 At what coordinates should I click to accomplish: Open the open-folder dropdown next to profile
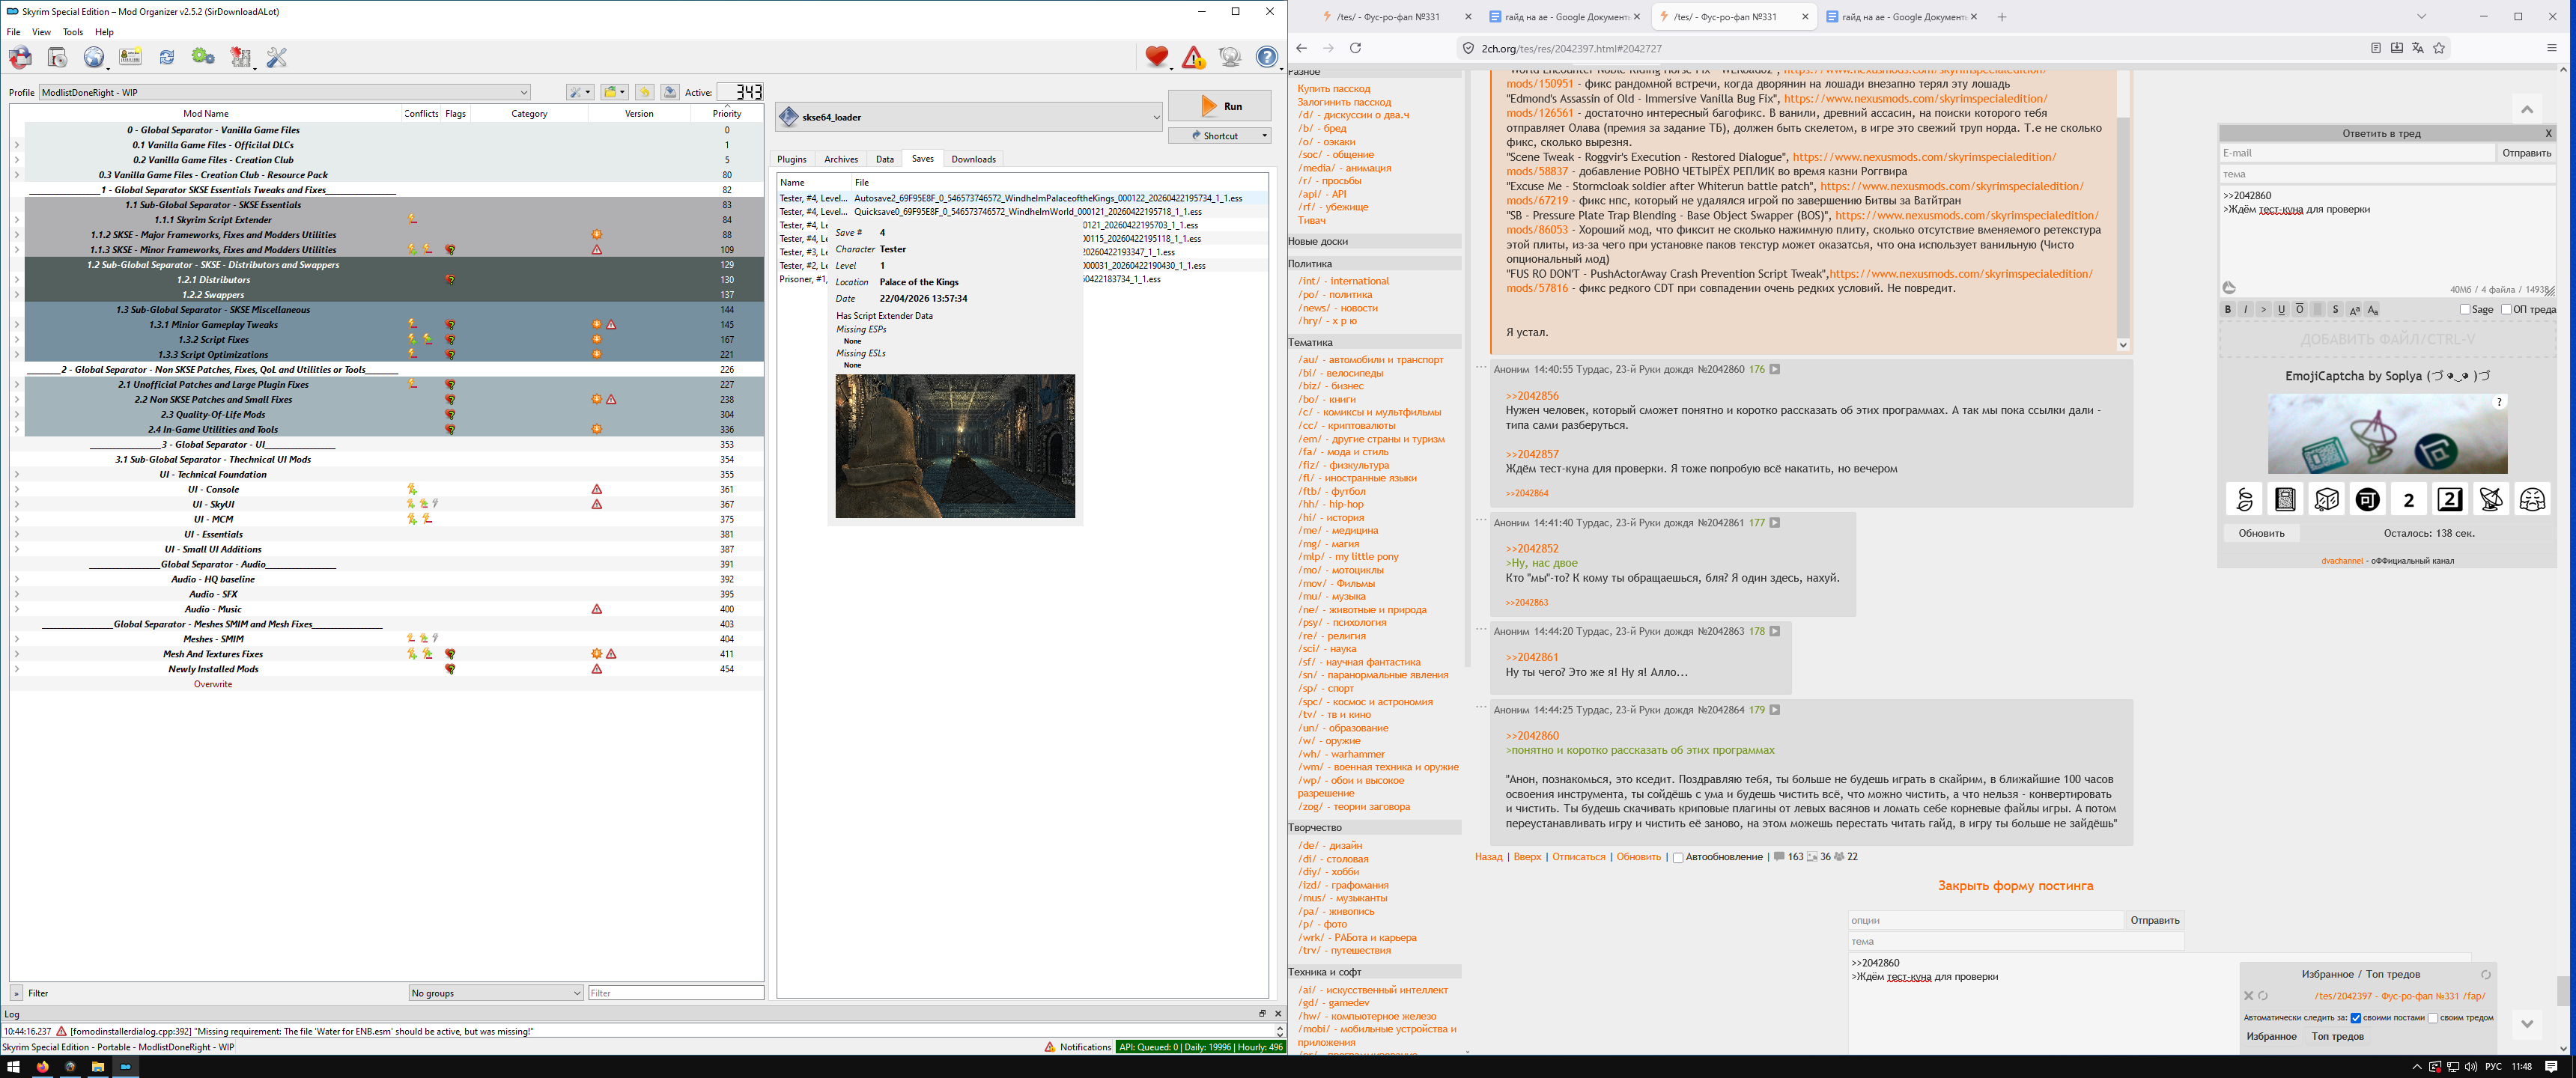614,92
